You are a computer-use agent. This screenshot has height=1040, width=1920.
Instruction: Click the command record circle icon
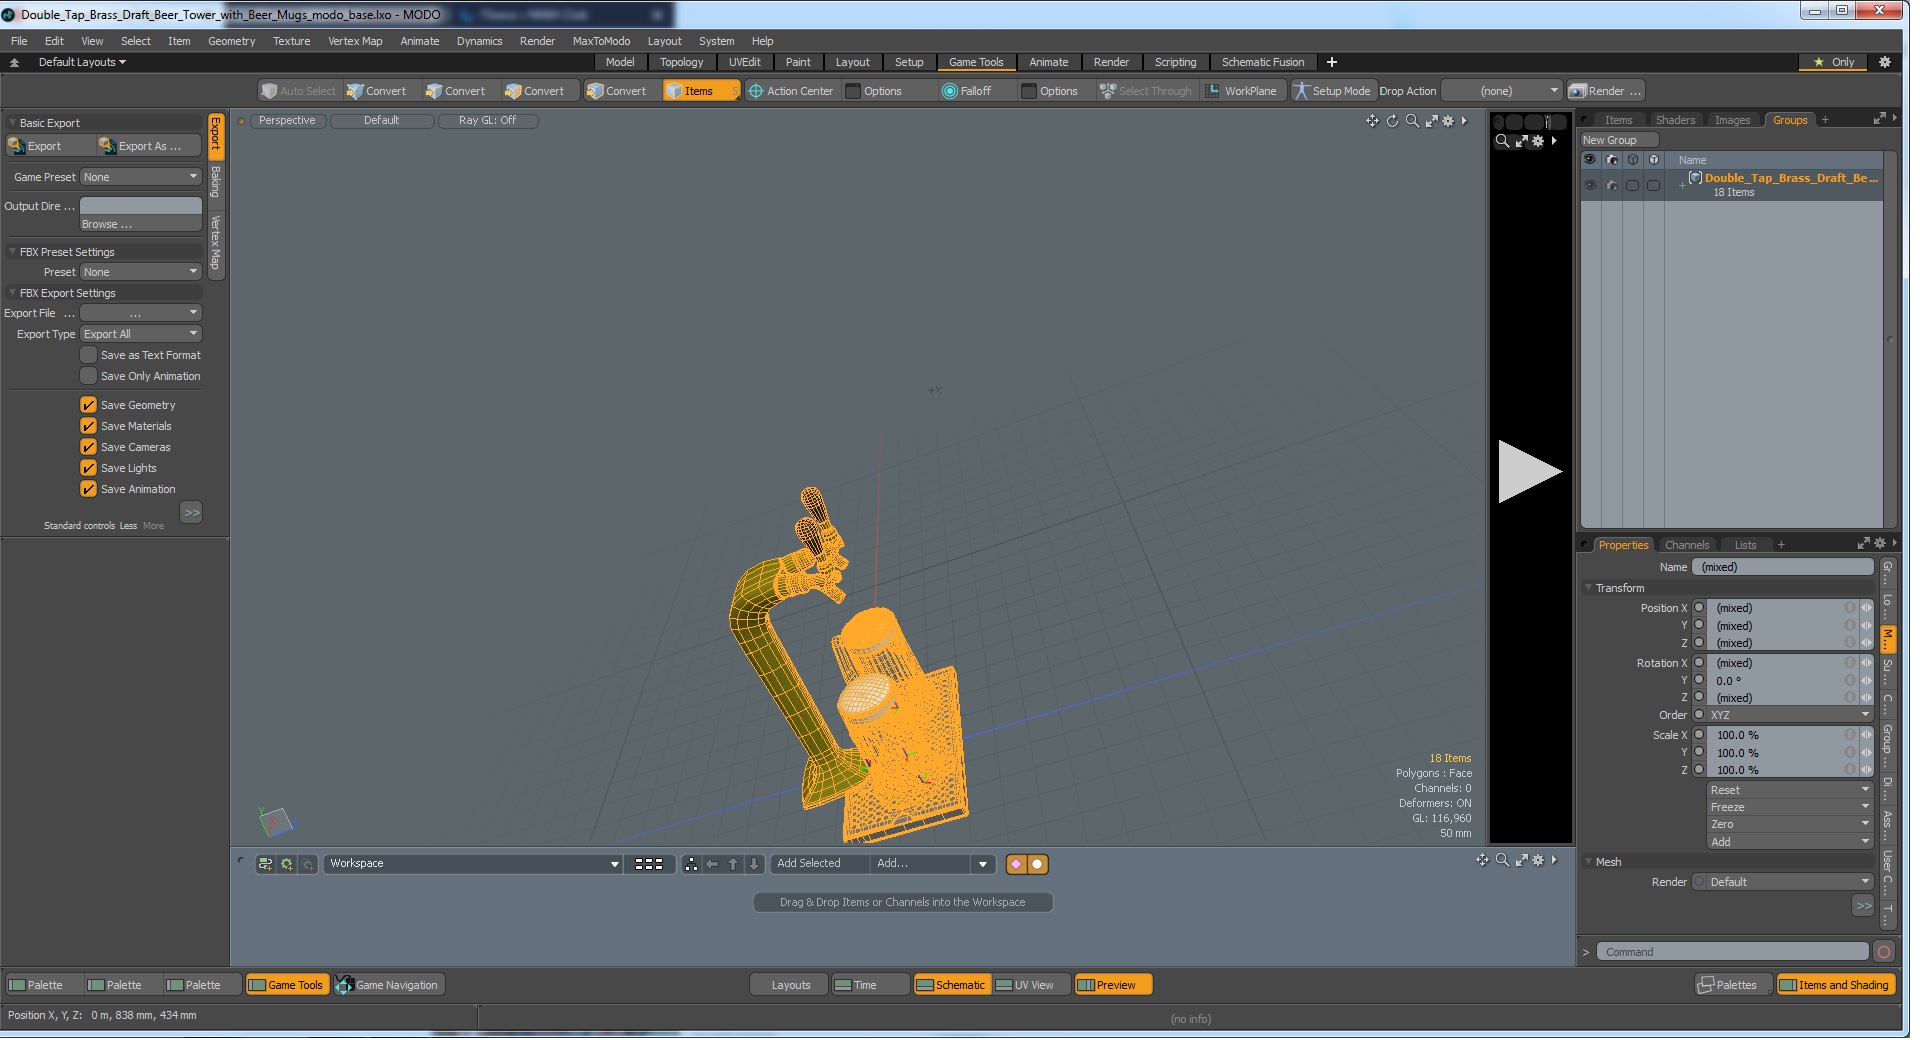click(1884, 952)
